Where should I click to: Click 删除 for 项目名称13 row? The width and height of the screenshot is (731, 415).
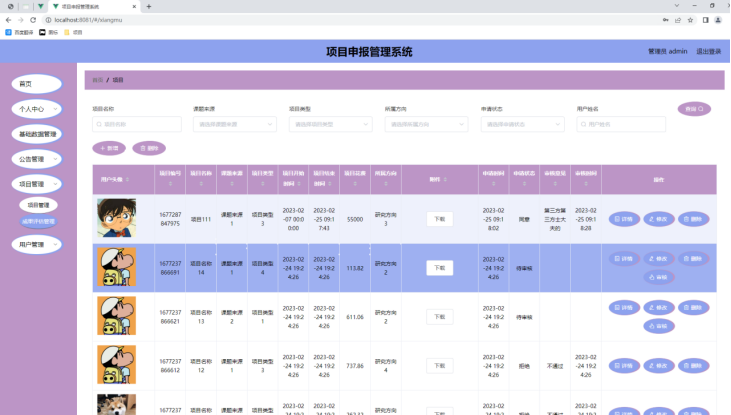[693, 308]
